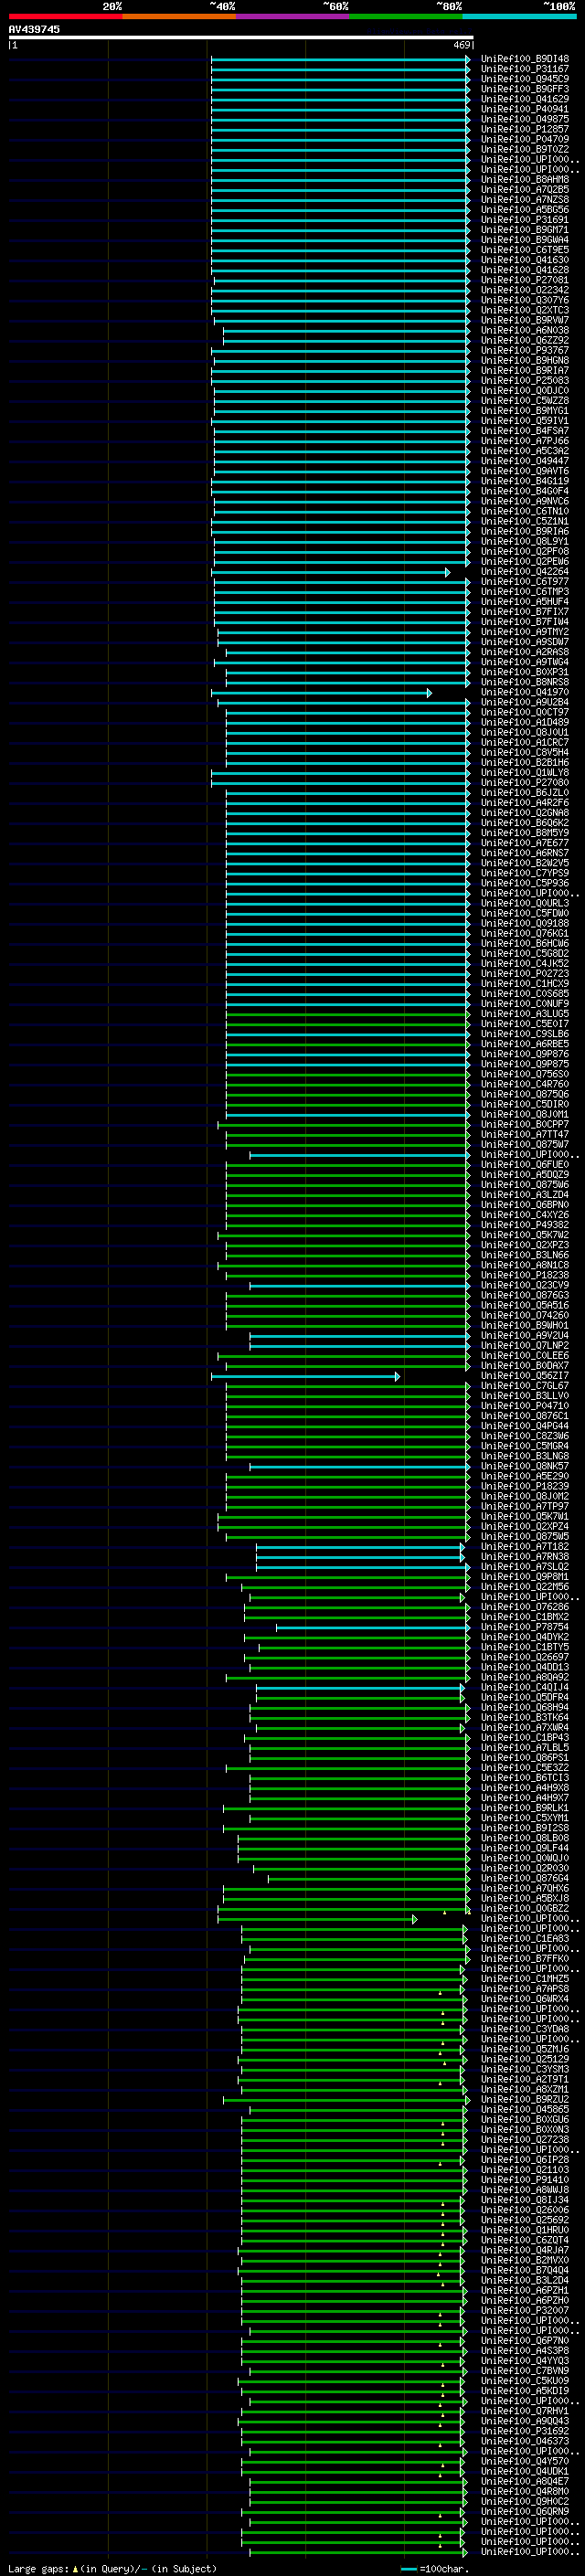585x2576 pixels.
Task: Click the UniRef100_A1D489 label
Action: click(525, 722)
